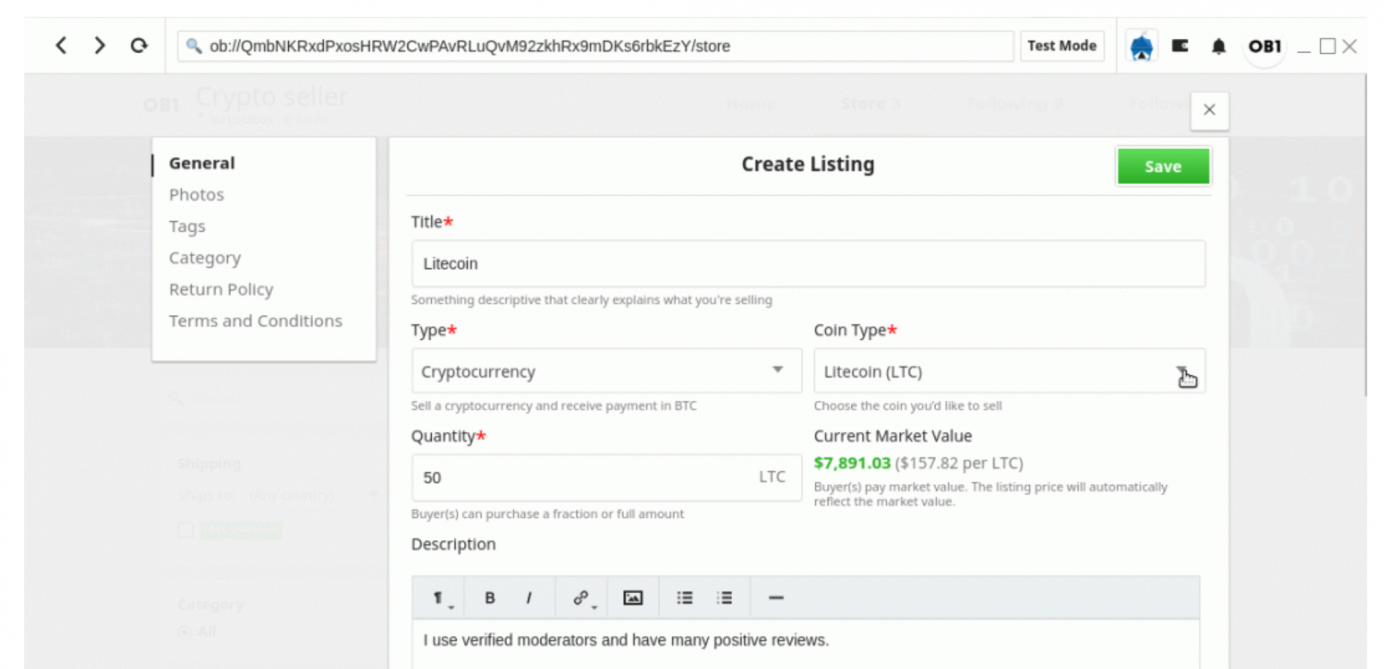
Task: Click the Create Listing heading
Action: (808, 164)
